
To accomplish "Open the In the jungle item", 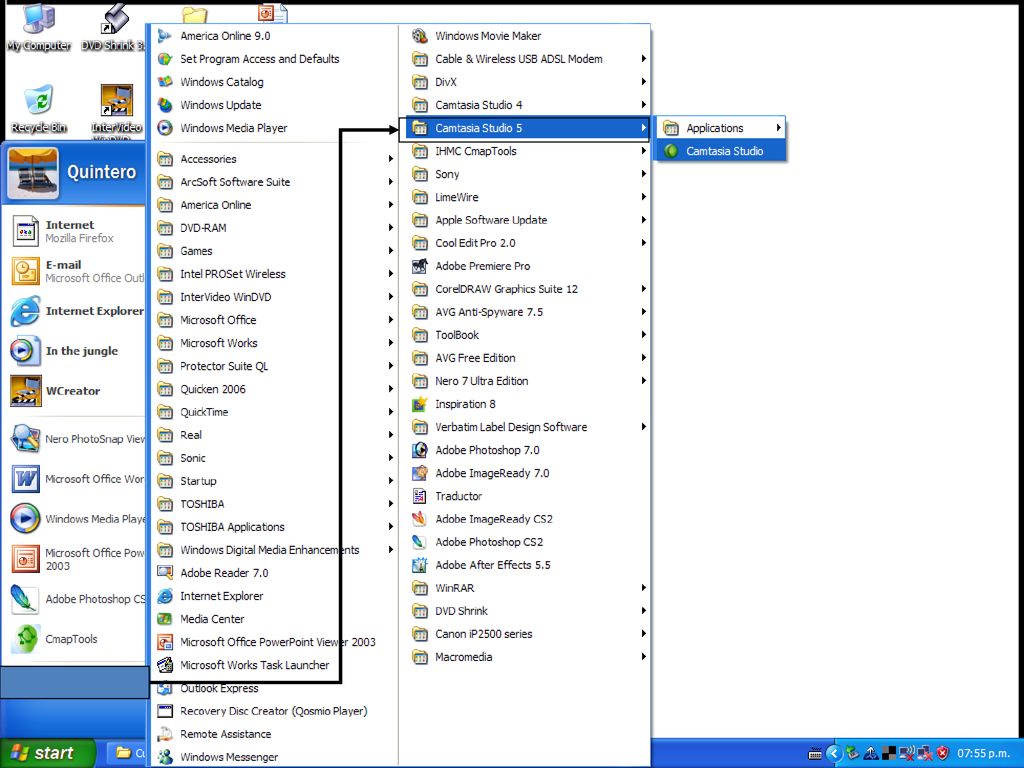I will [x=77, y=351].
